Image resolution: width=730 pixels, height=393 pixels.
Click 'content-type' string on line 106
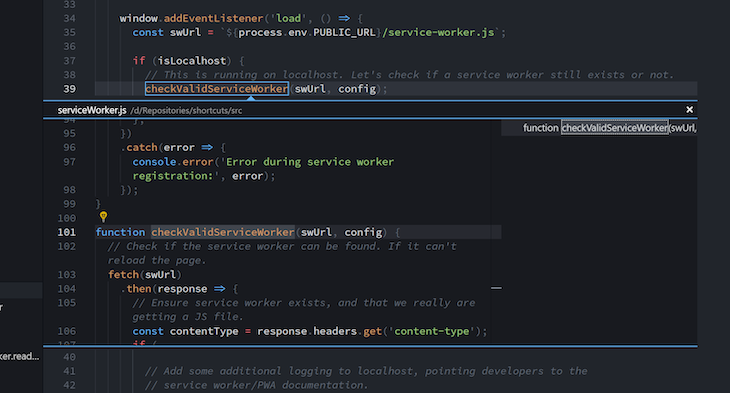click(x=432, y=331)
